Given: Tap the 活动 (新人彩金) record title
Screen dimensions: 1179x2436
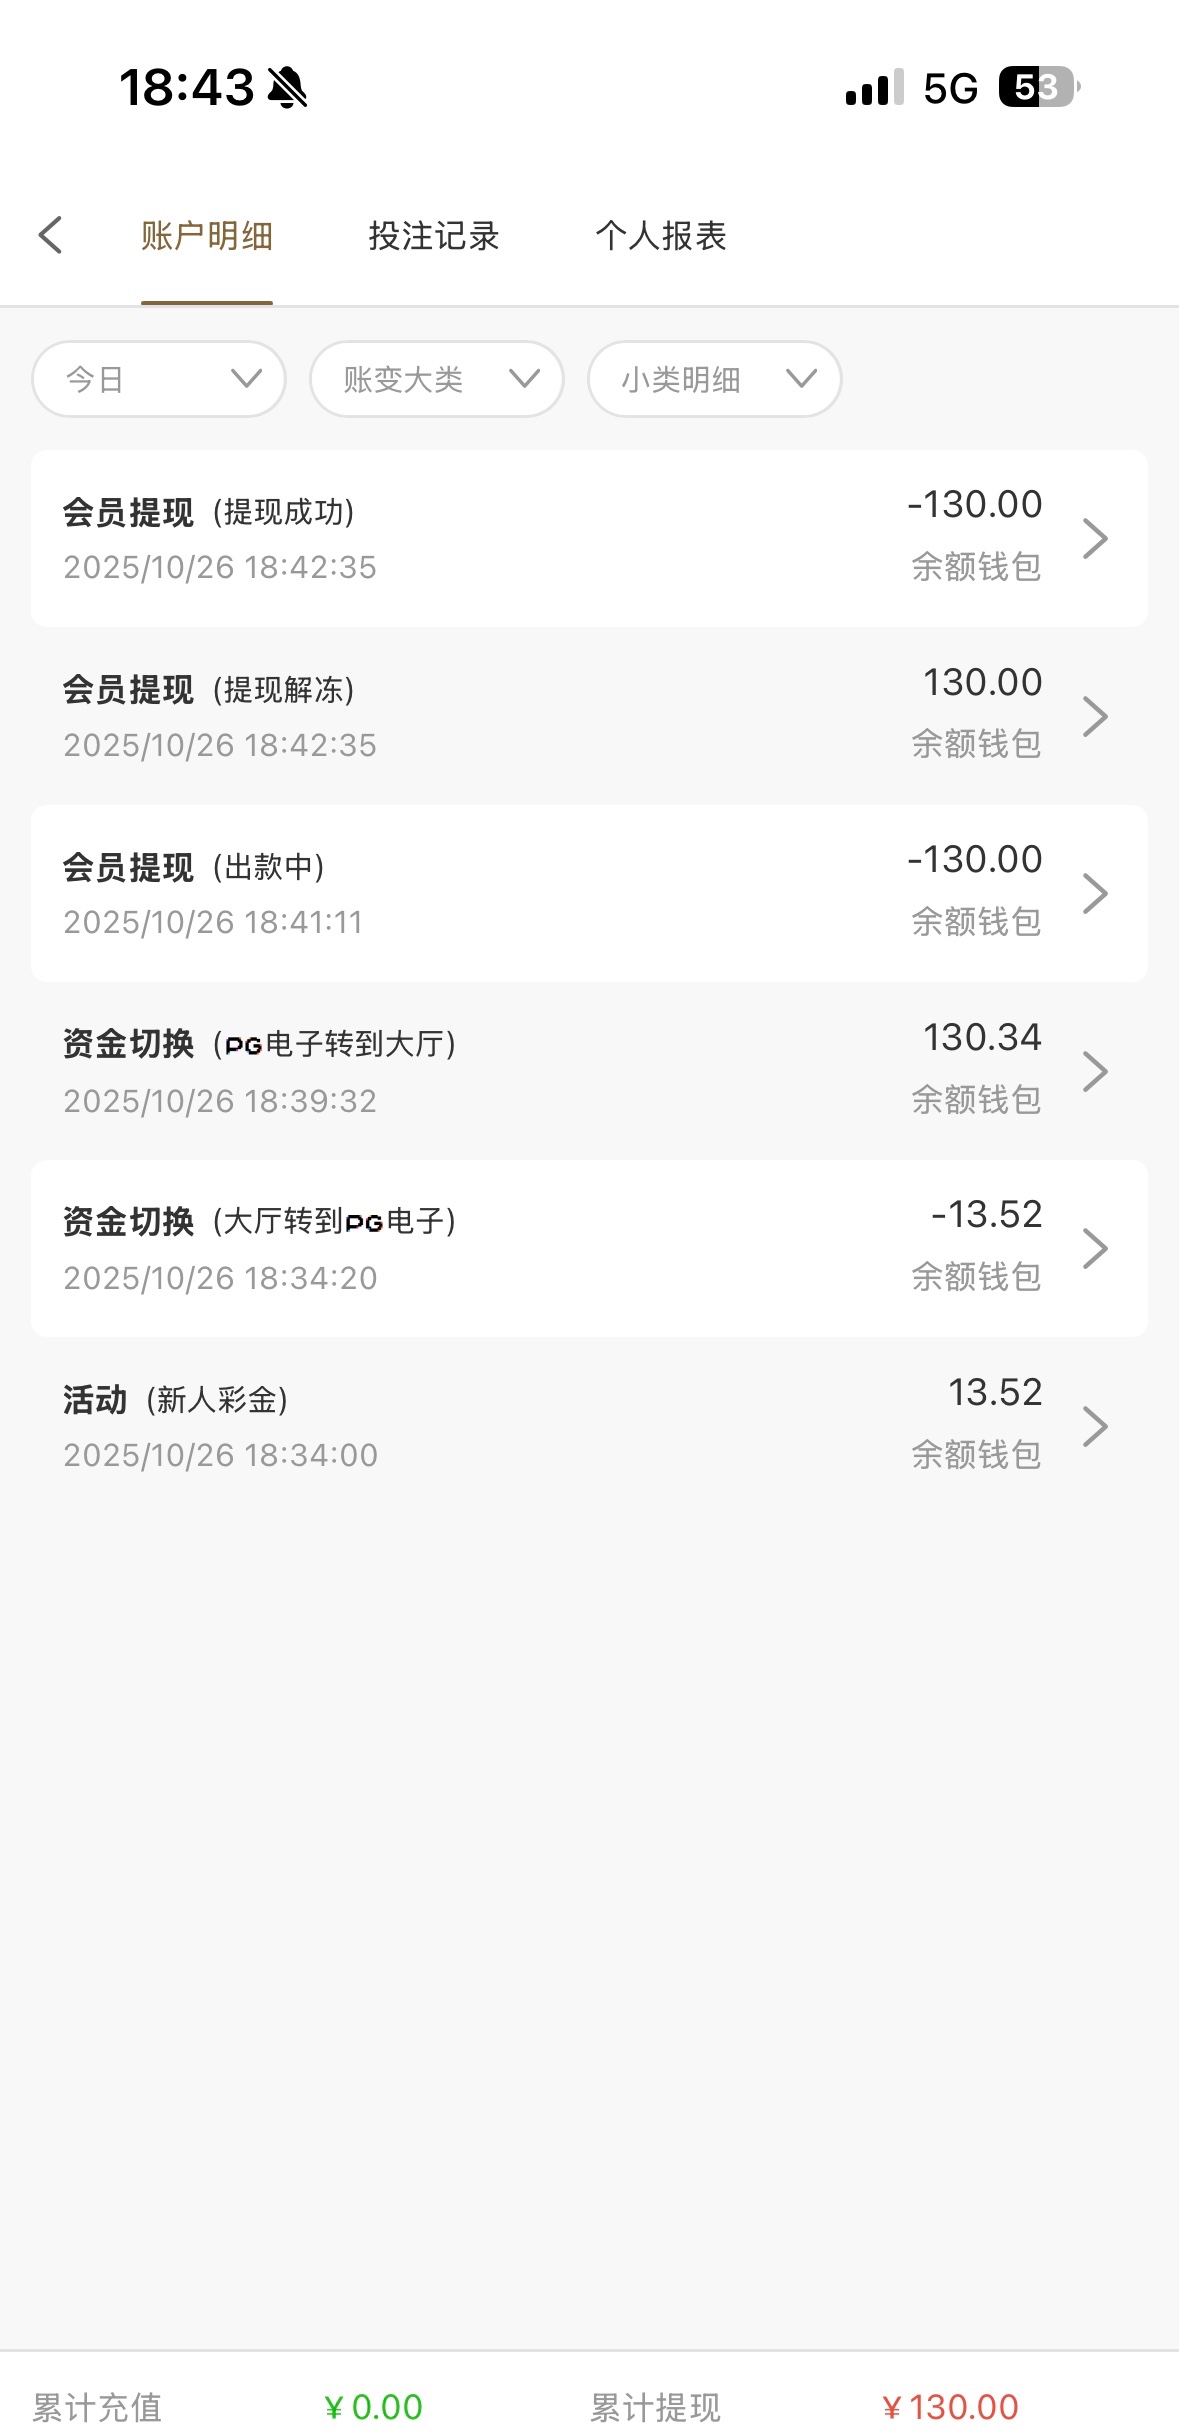Looking at the screenshot, I should tap(175, 1399).
